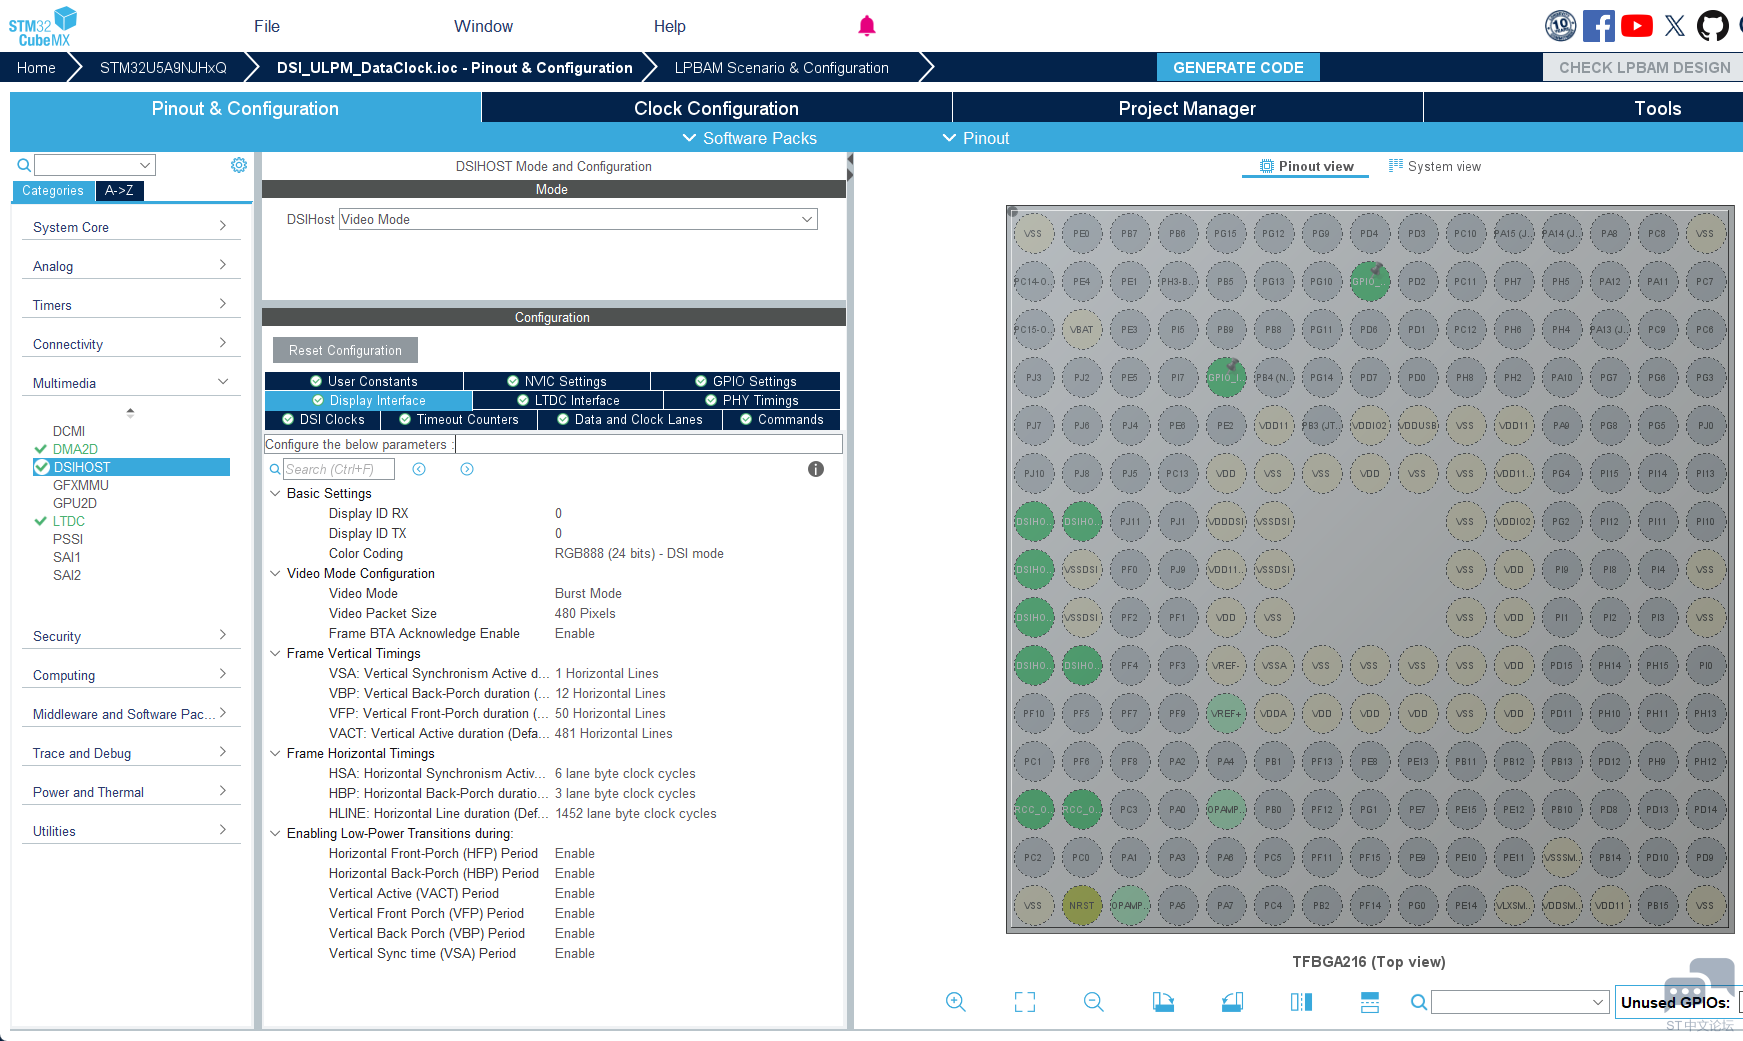Image resolution: width=1743 pixels, height=1041 pixels.
Task: Click the STM32U5A9NJHxQ breadcrumb
Action: coord(163,67)
